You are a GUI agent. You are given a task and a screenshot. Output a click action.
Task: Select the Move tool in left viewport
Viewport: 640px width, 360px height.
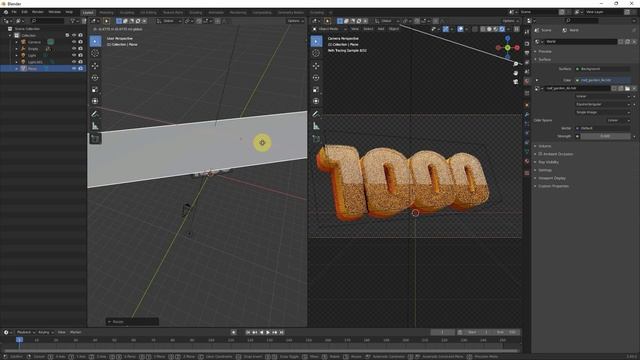95,66
